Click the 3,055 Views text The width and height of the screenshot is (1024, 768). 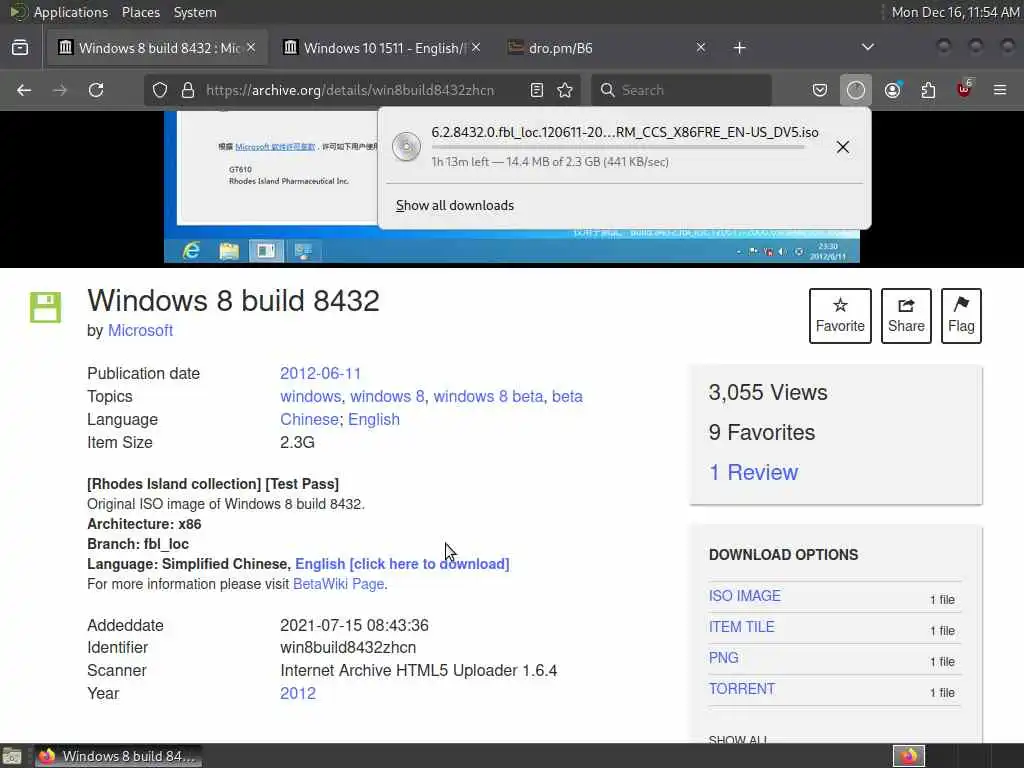767,392
